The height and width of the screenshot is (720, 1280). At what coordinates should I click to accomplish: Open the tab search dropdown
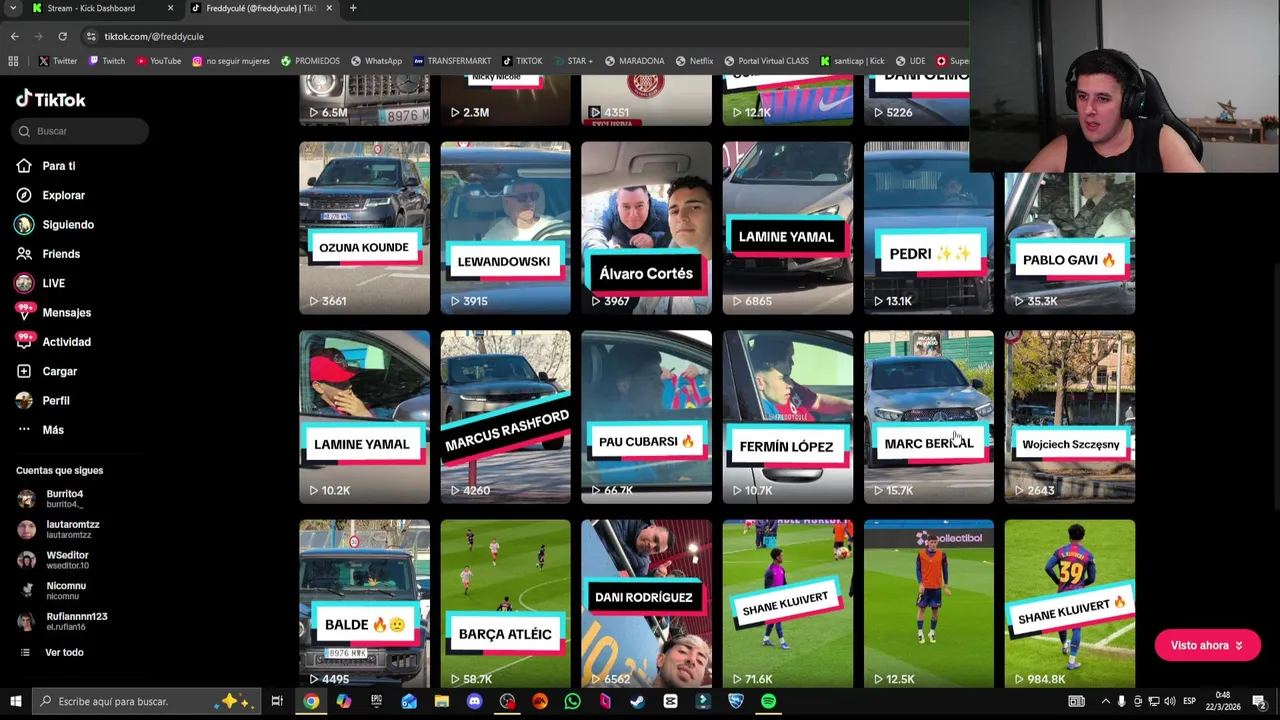click(x=13, y=8)
